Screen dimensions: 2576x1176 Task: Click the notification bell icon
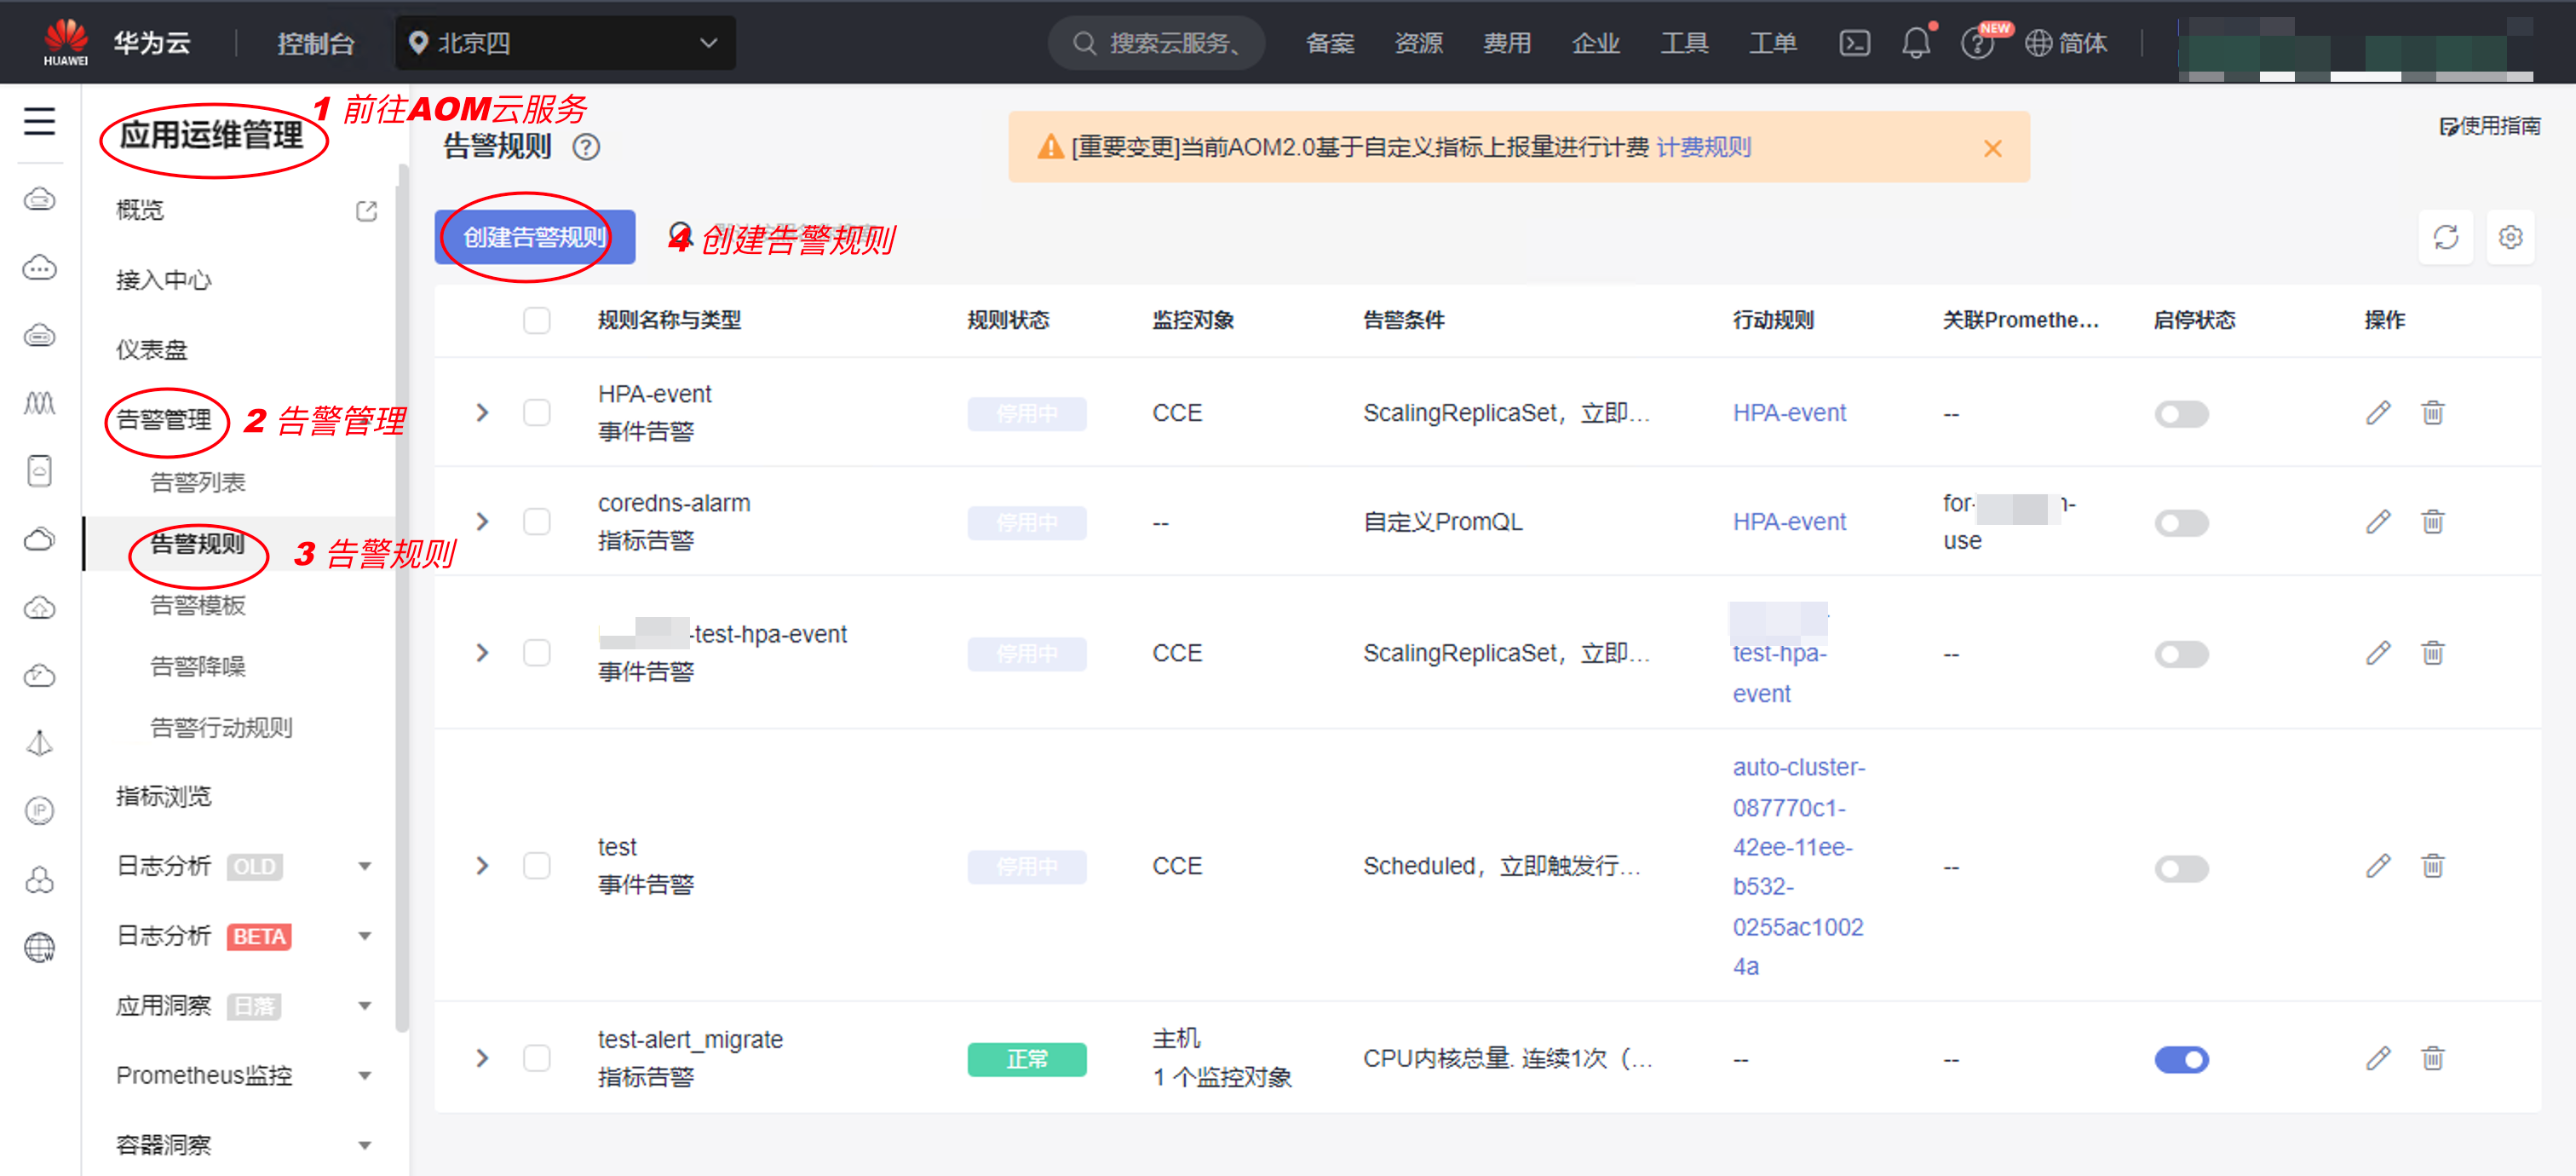tap(1915, 43)
